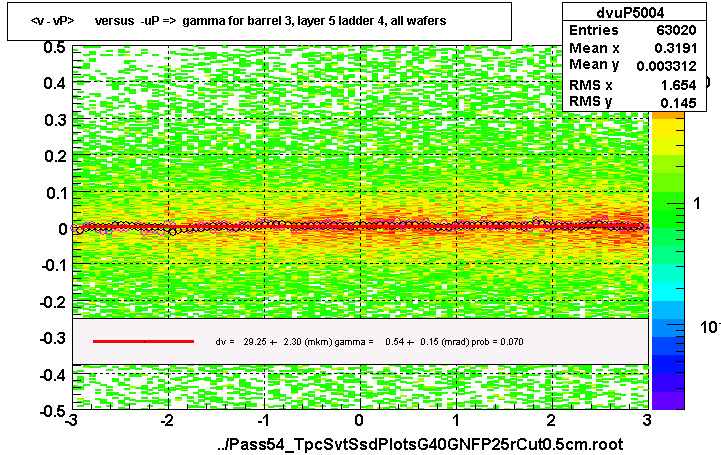
Task: Click the color scale label 1
Action: [x=697, y=203]
